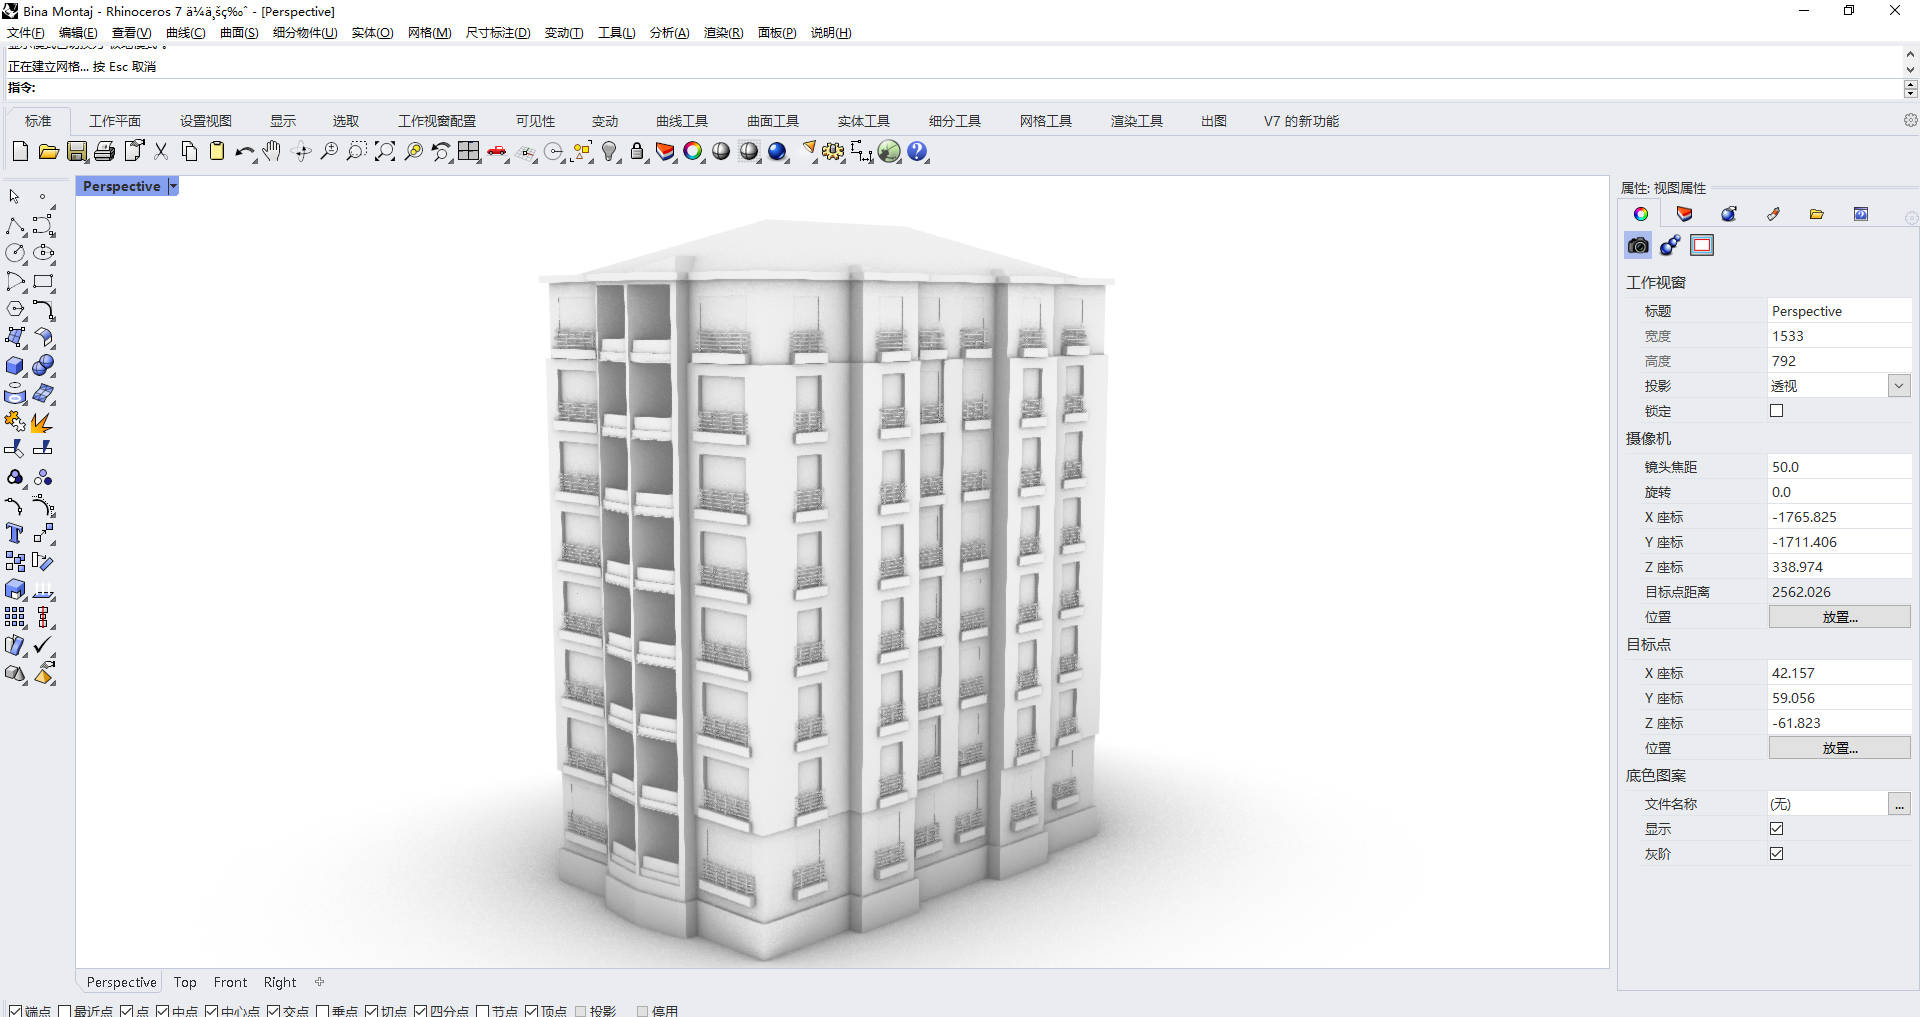This screenshot has width=1920, height=1017.
Task: Open the layers panel icon in properties
Action: (1685, 214)
